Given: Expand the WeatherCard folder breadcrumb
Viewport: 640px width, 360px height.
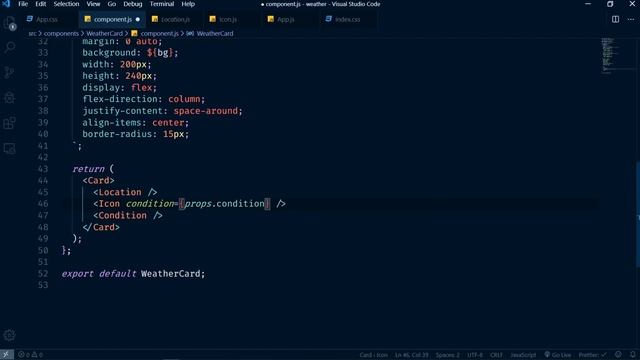Looking at the screenshot, I should tap(104, 33).
